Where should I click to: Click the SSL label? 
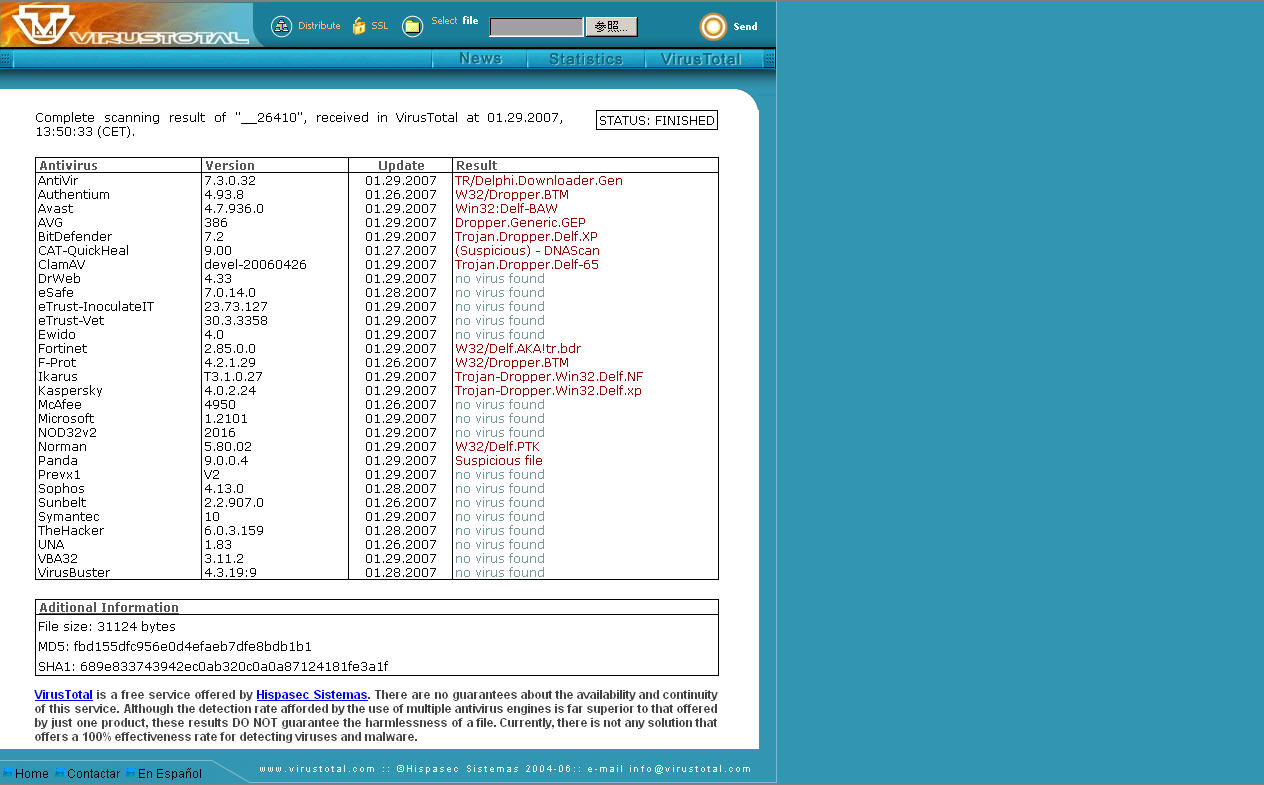point(380,26)
